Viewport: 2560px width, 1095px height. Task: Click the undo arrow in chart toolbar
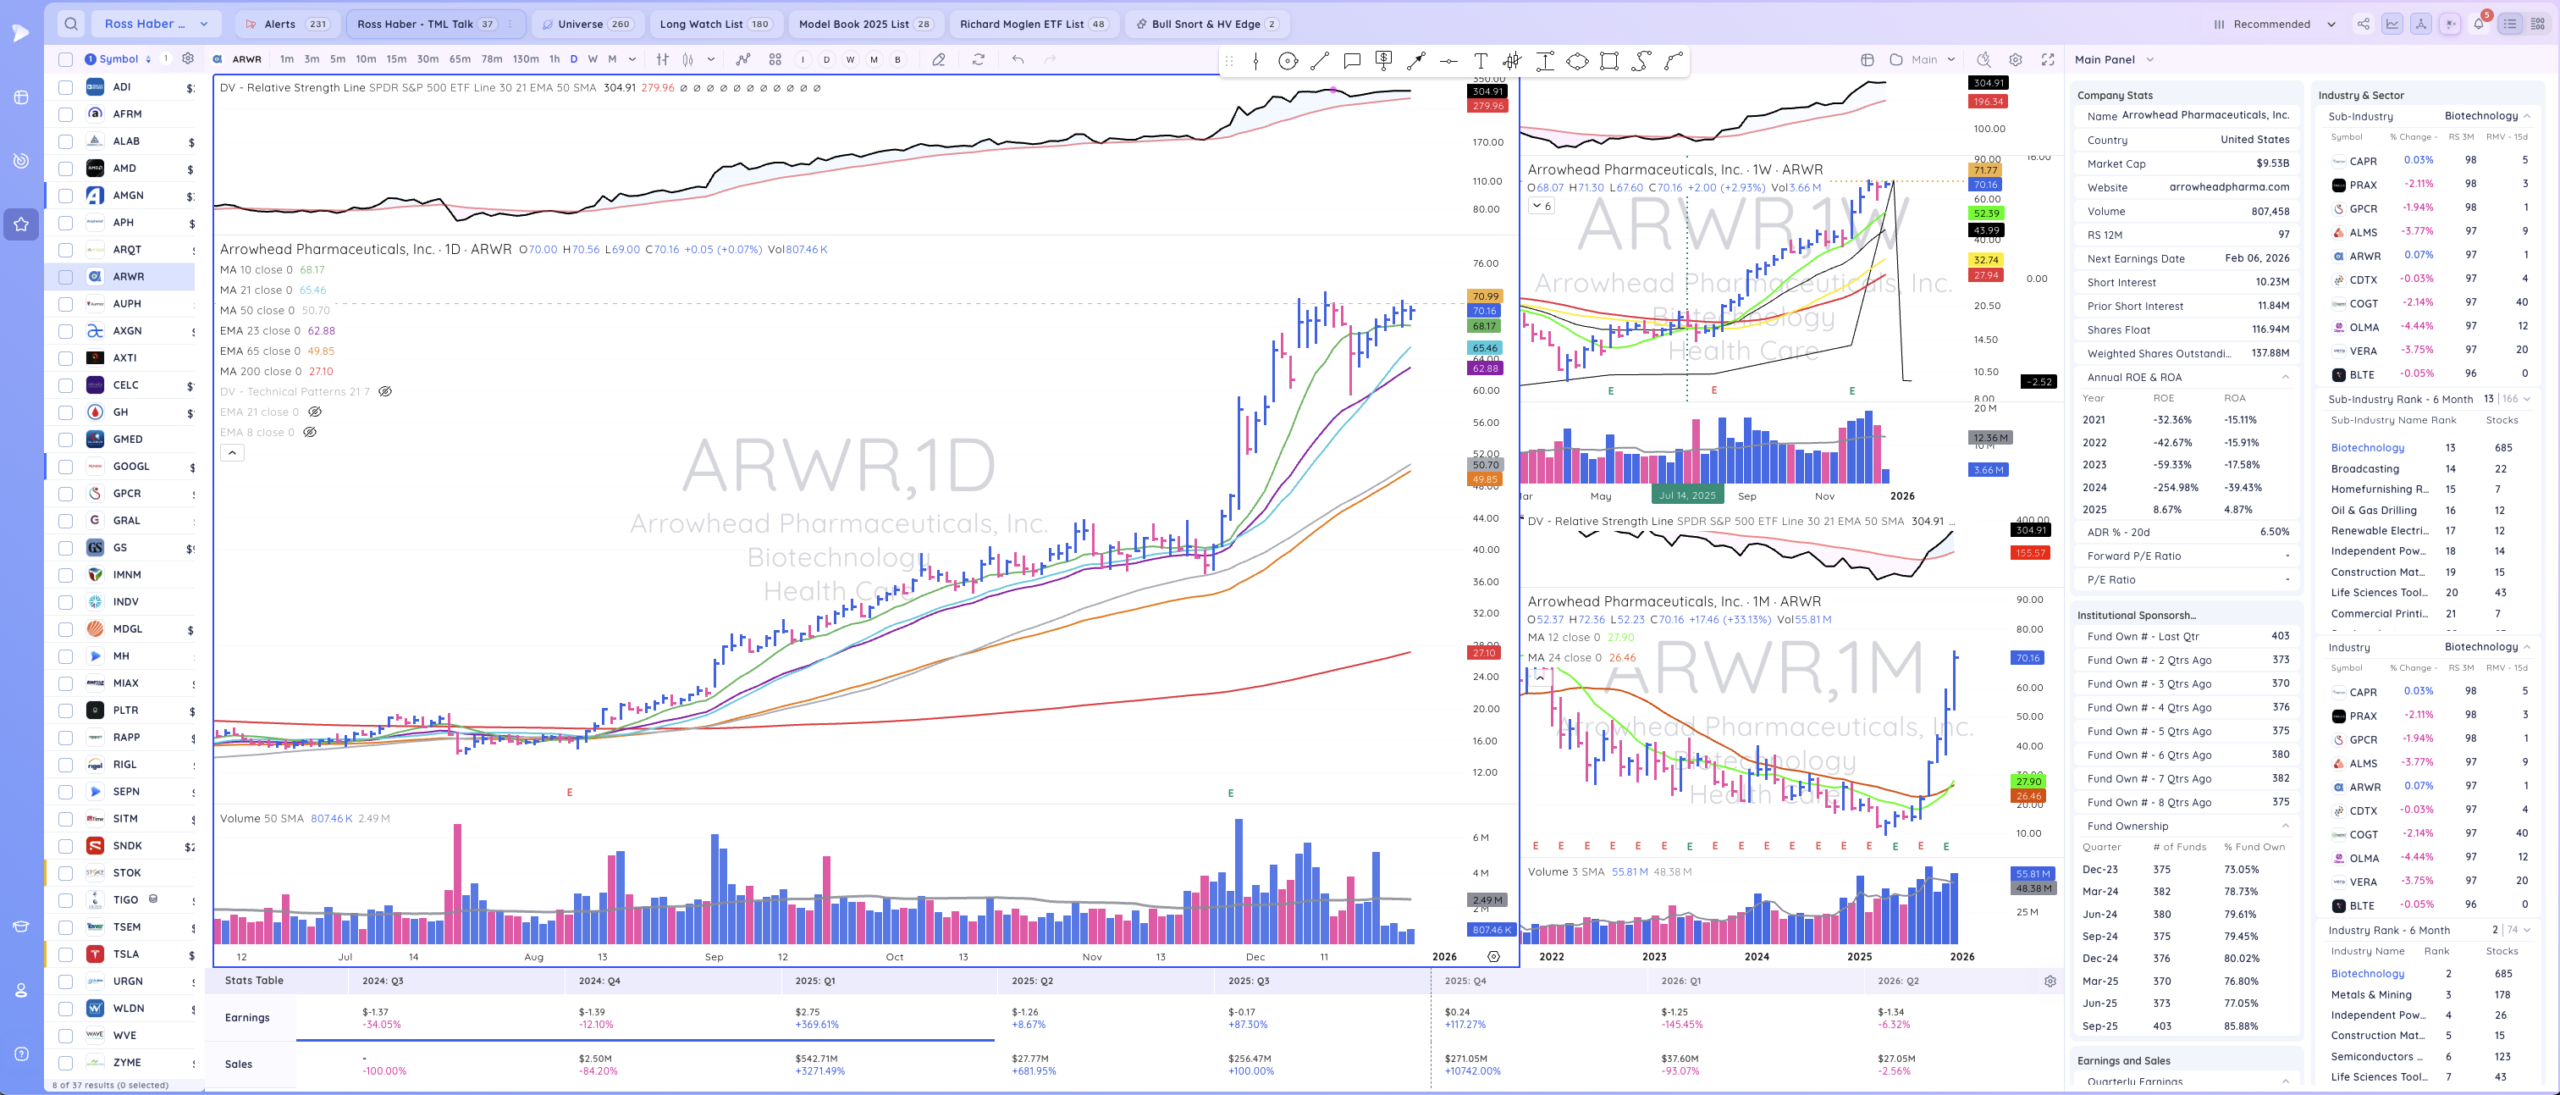1018,59
